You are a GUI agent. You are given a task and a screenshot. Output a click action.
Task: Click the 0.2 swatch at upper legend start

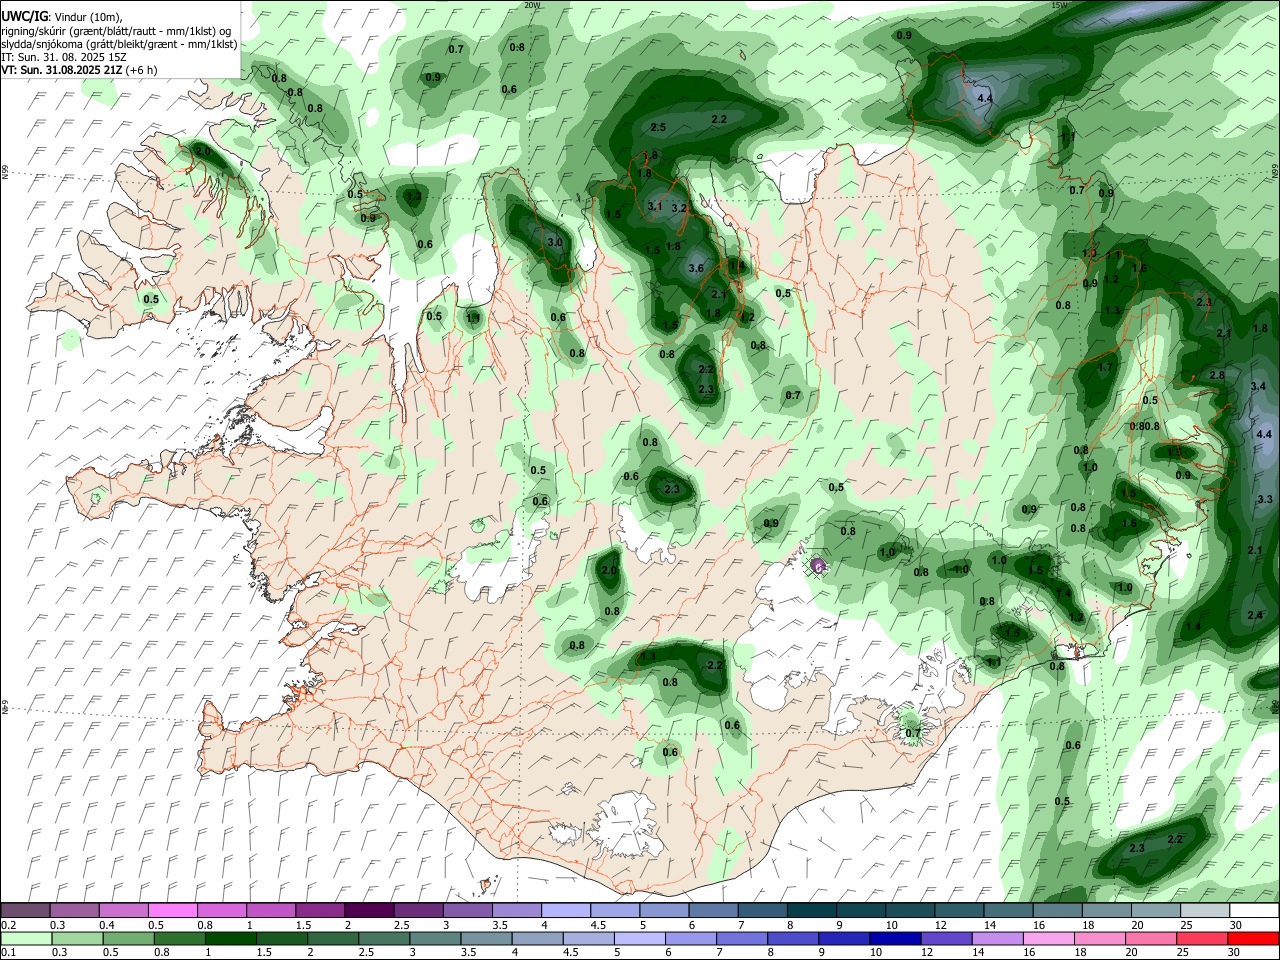(25, 910)
